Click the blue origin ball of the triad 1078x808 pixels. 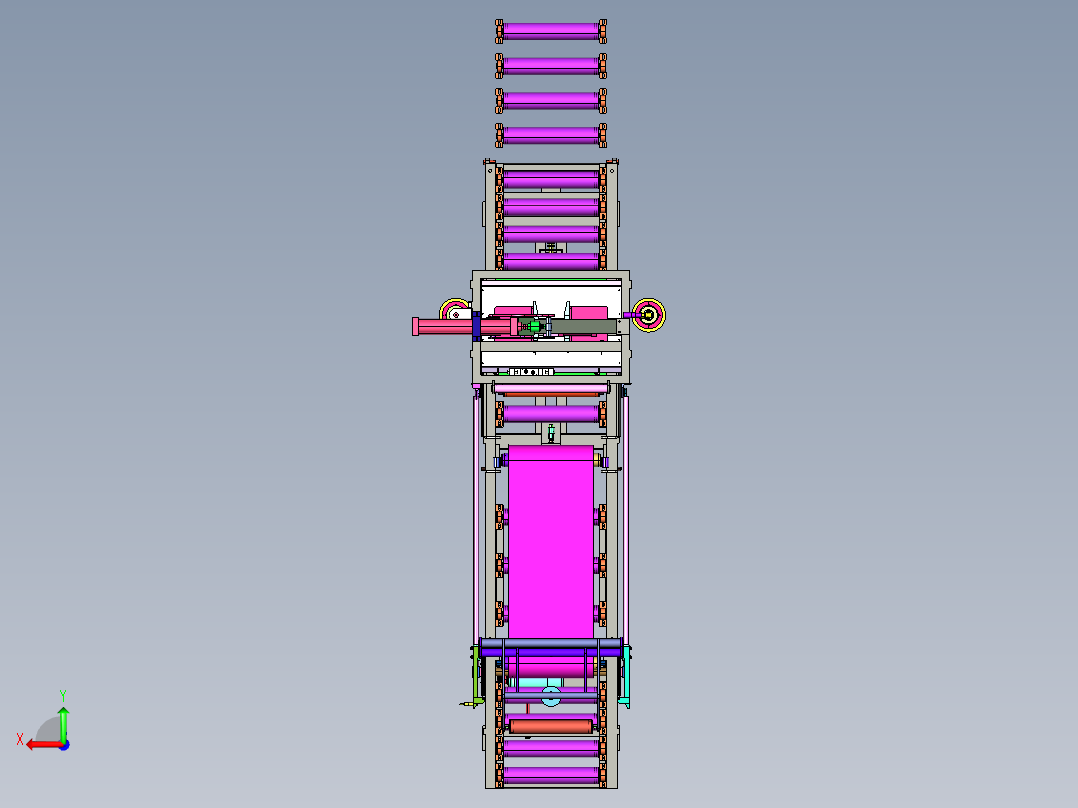[65, 745]
